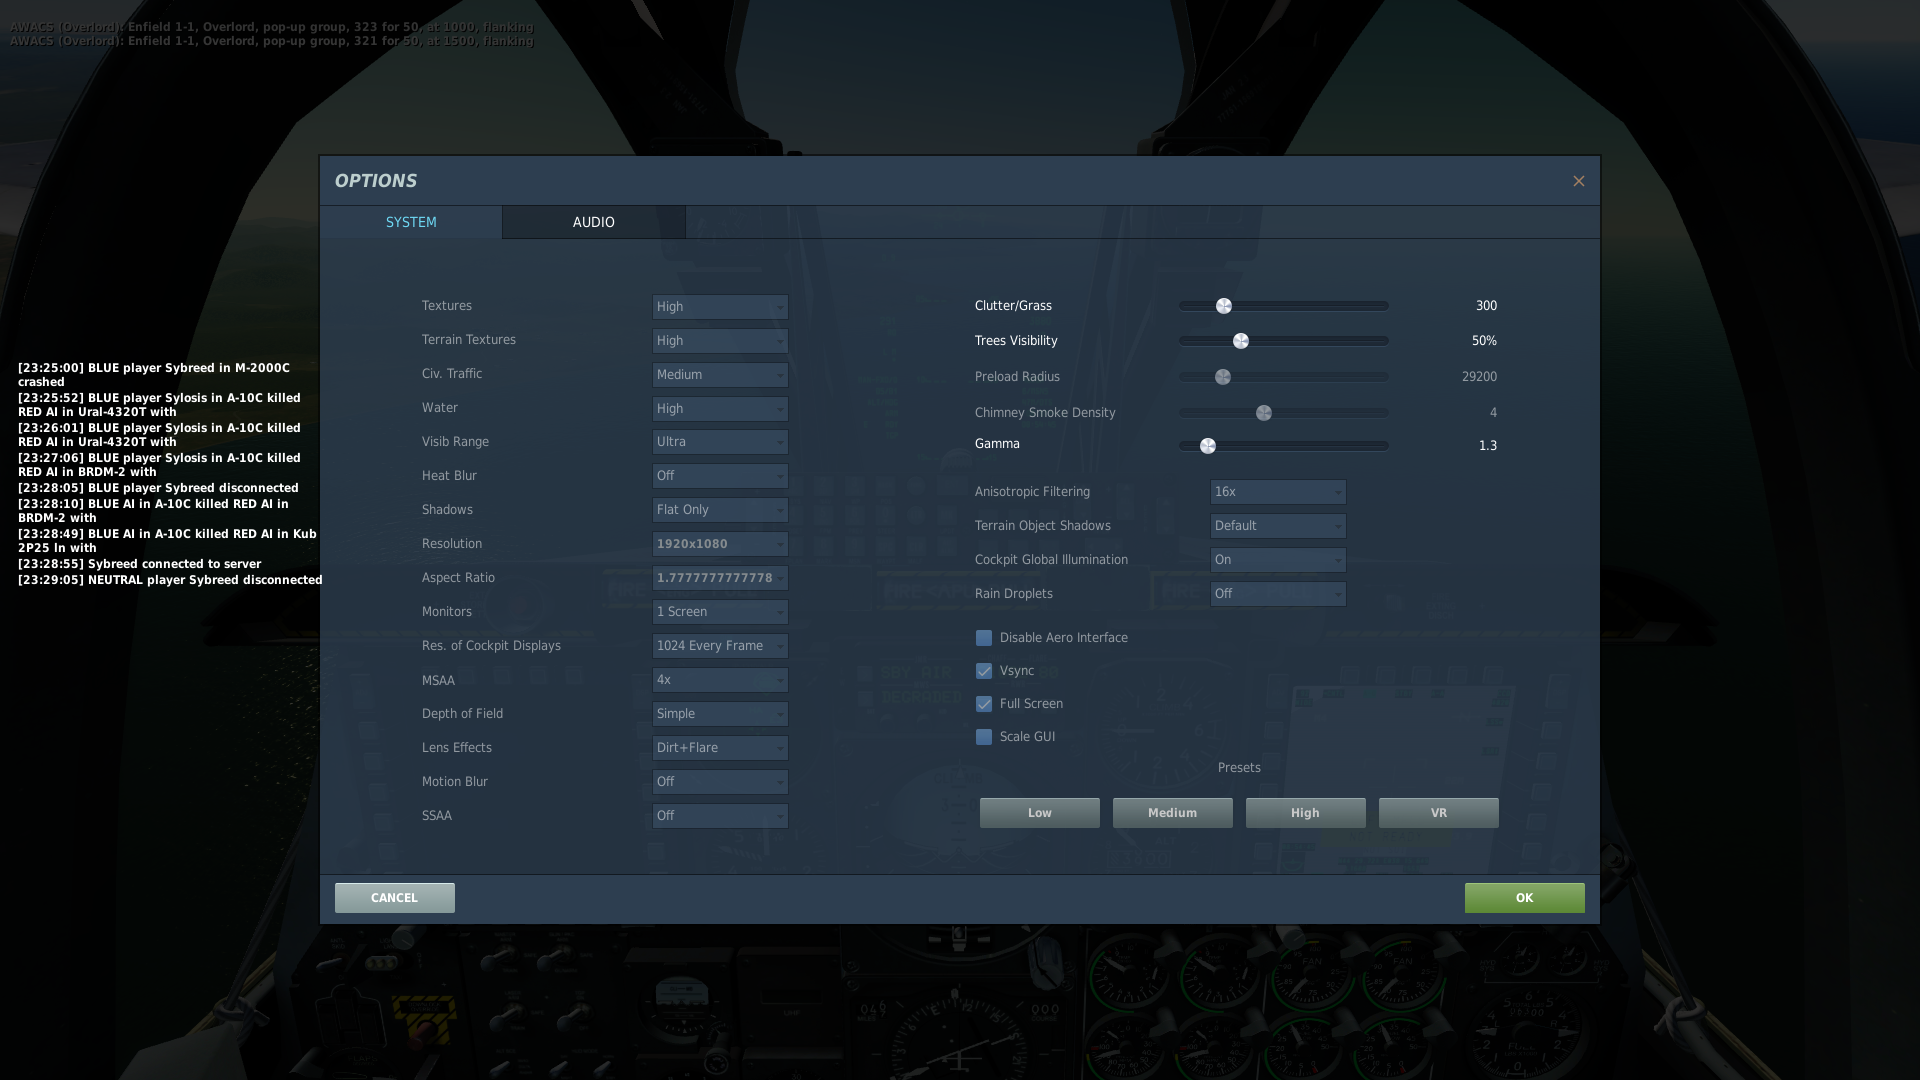Viewport: 1920px width, 1080px height.
Task: Click the Trees Visibility value 50%
Action: pos(1484,341)
